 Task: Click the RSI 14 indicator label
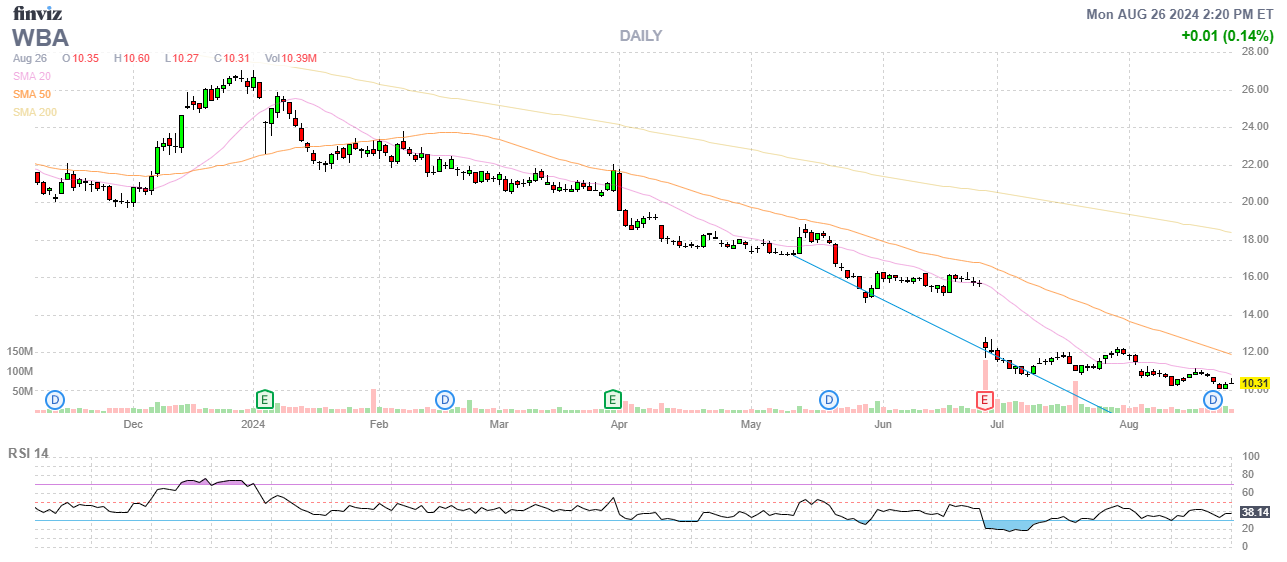pos(28,453)
